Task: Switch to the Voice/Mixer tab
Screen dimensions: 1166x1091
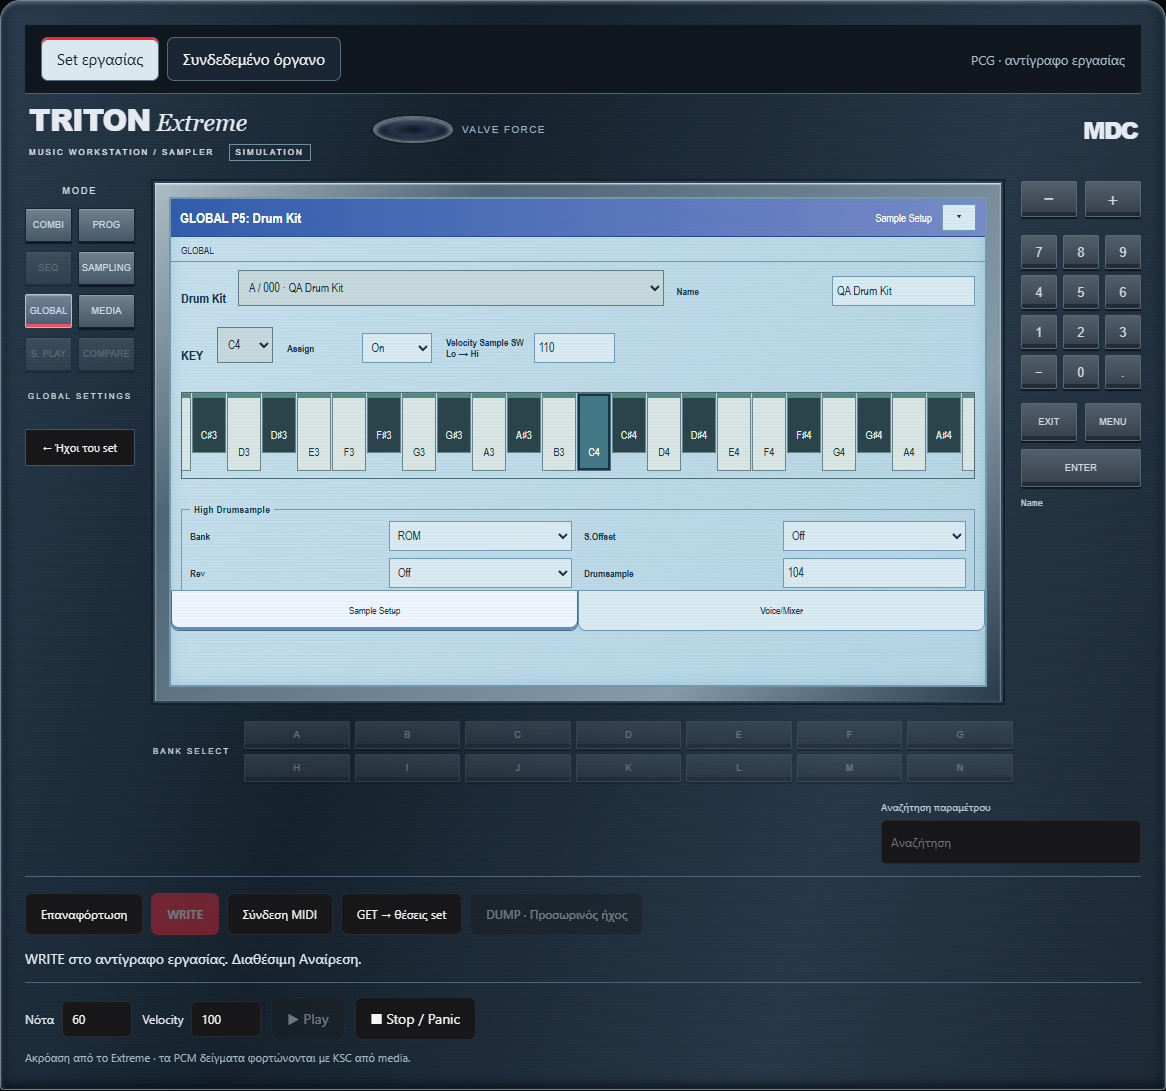Action: click(781, 611)
